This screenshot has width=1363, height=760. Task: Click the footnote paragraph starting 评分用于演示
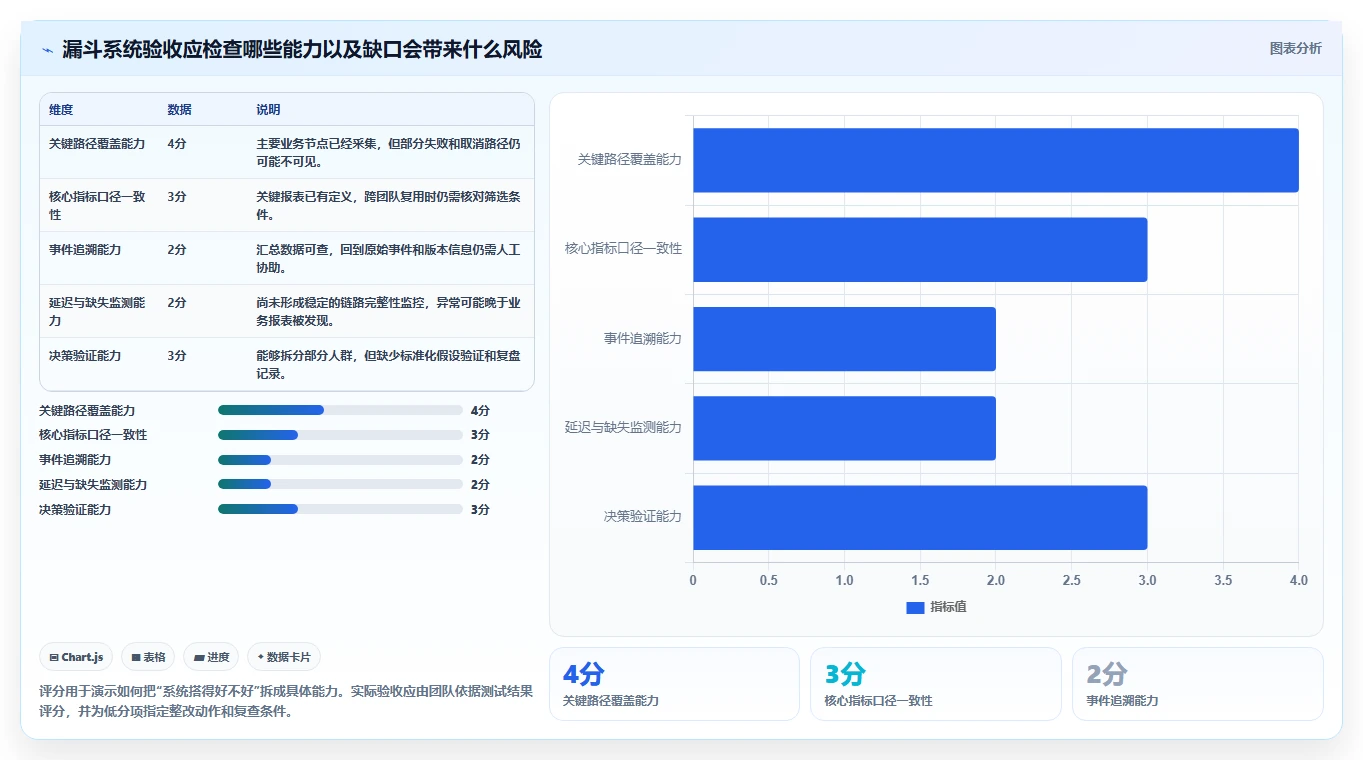(x=285, y=701)
